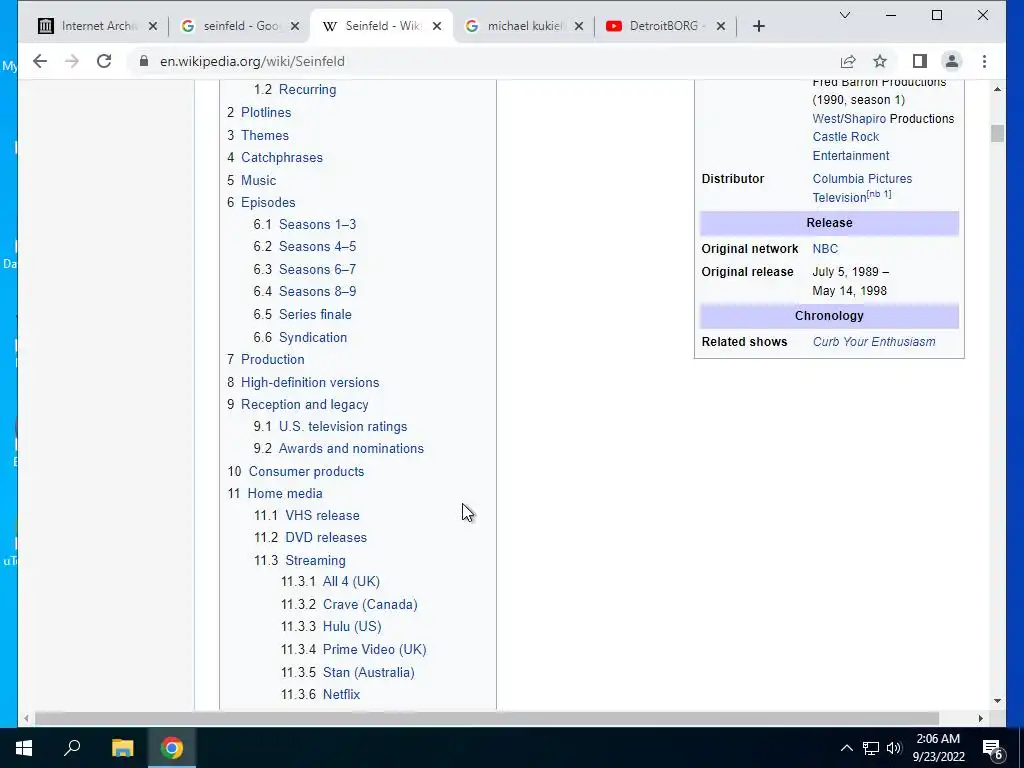
Task: Close the DetroitBORG YouTube tab
Action: [721, 26]
